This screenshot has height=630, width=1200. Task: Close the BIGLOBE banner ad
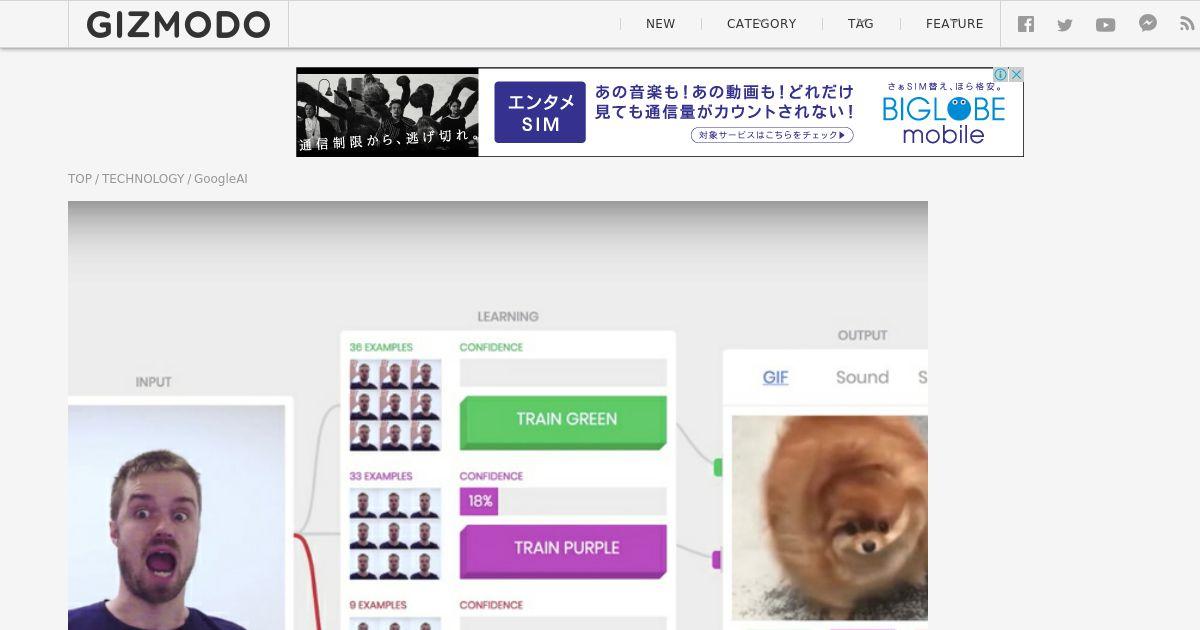pos(1016,75)
